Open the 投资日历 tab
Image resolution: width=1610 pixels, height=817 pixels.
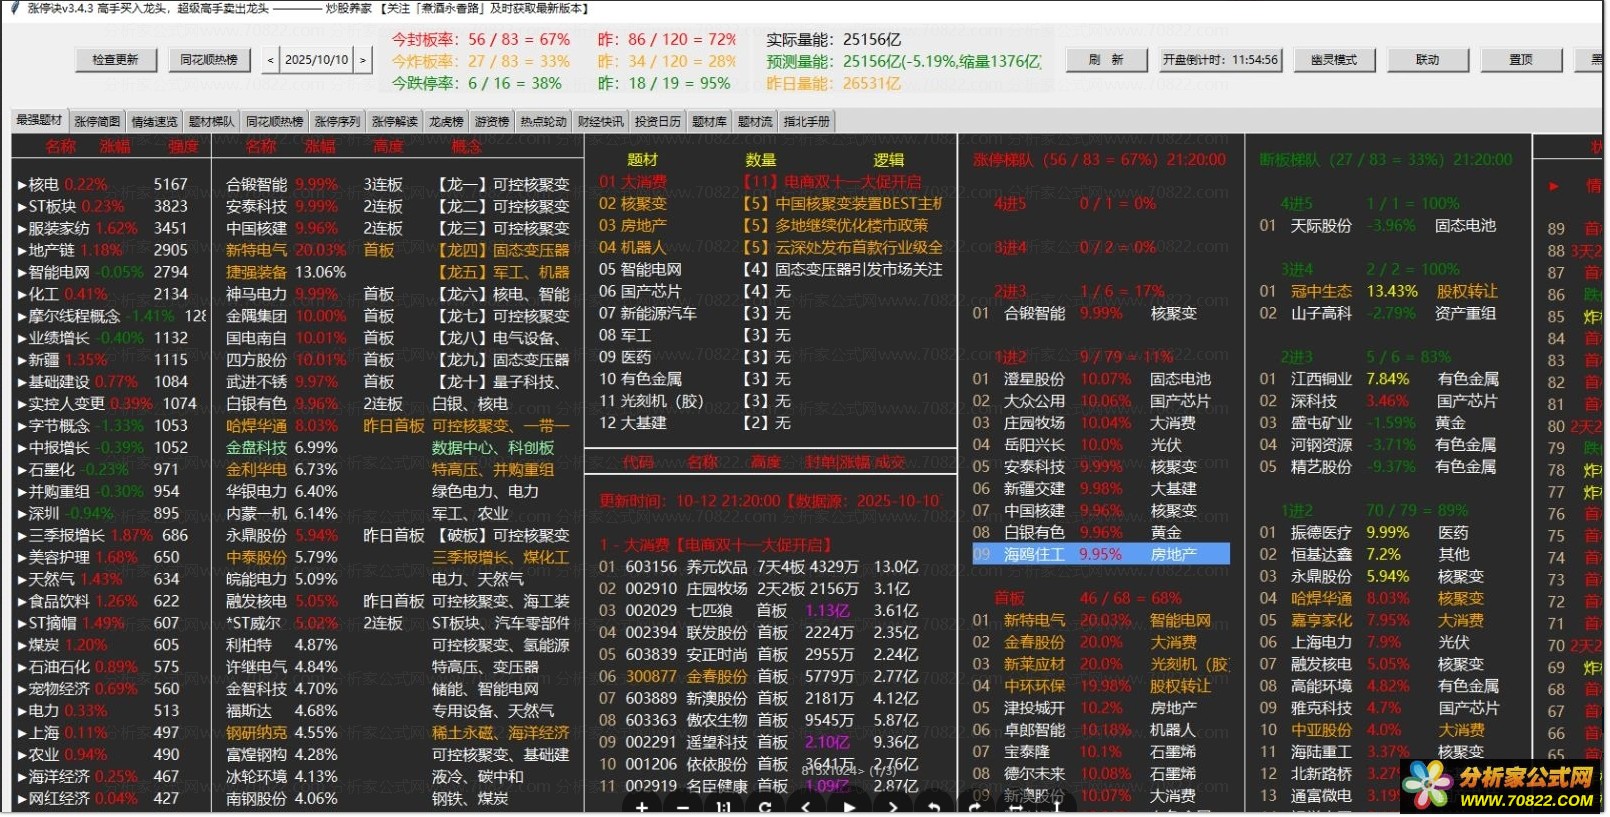657,121
